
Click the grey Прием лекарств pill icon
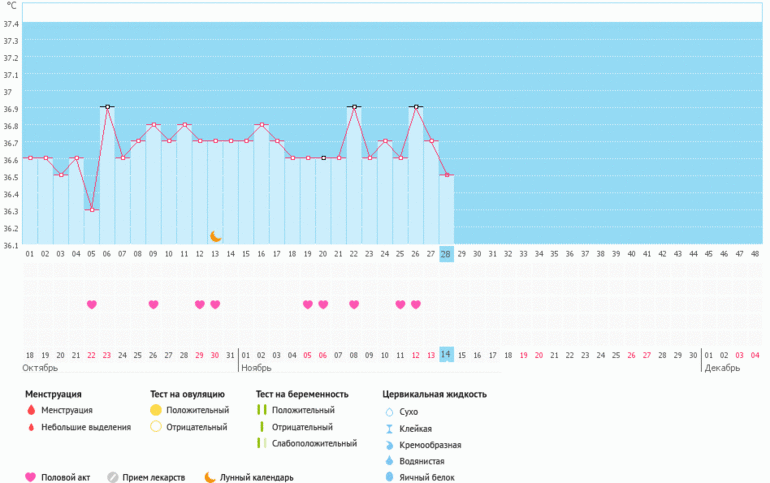pos(113,477)
